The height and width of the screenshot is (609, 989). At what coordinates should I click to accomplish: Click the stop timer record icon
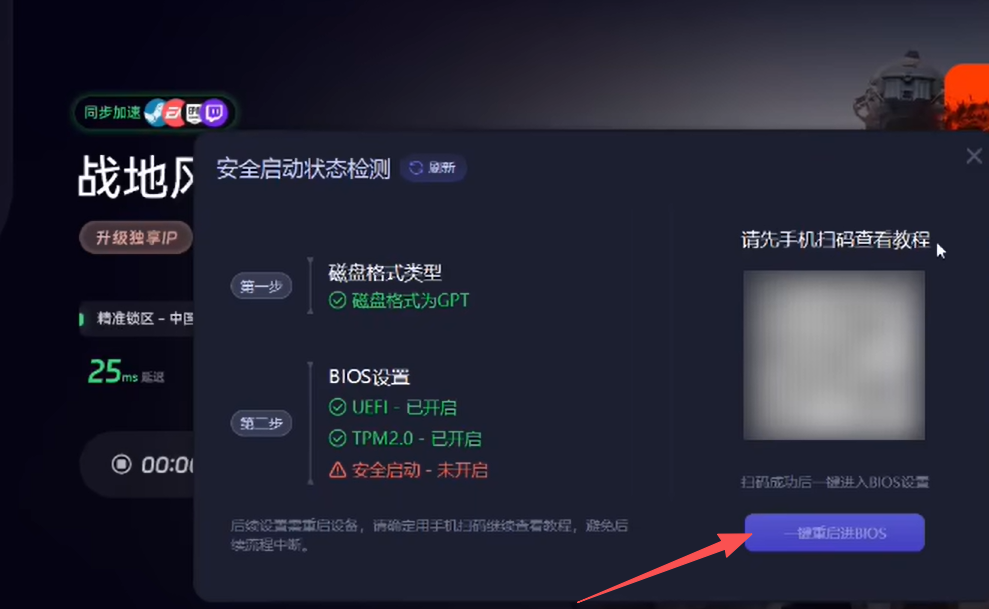[x=121, y=465]
